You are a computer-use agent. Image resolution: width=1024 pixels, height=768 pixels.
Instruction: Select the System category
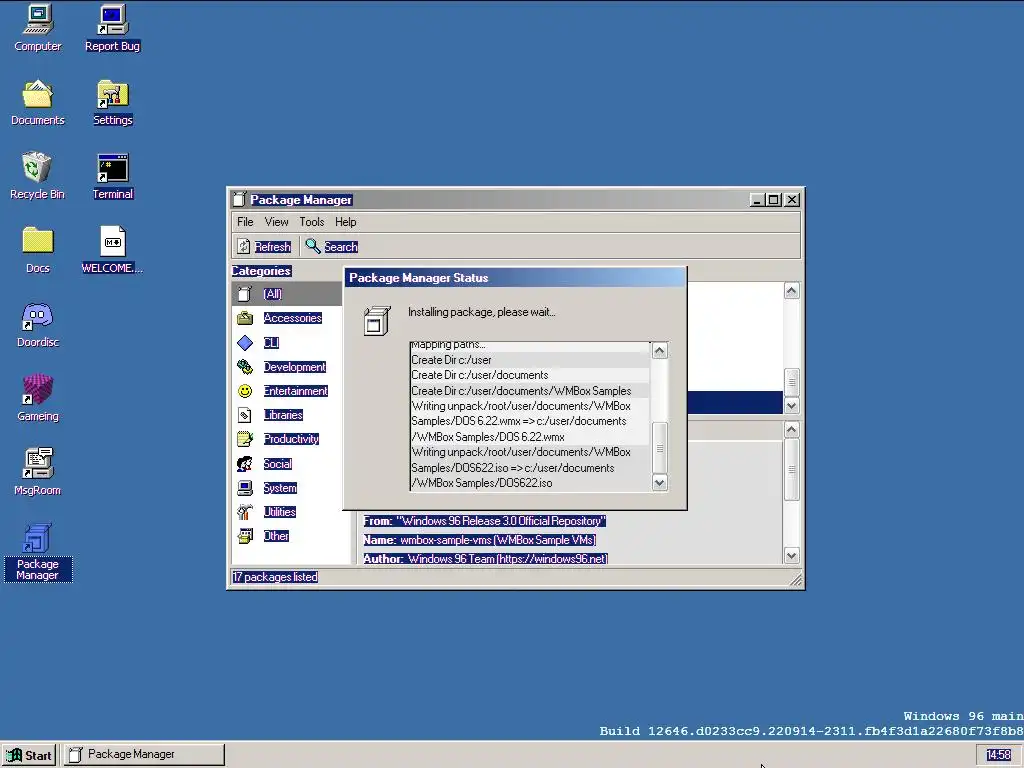(x=287, y=488)
